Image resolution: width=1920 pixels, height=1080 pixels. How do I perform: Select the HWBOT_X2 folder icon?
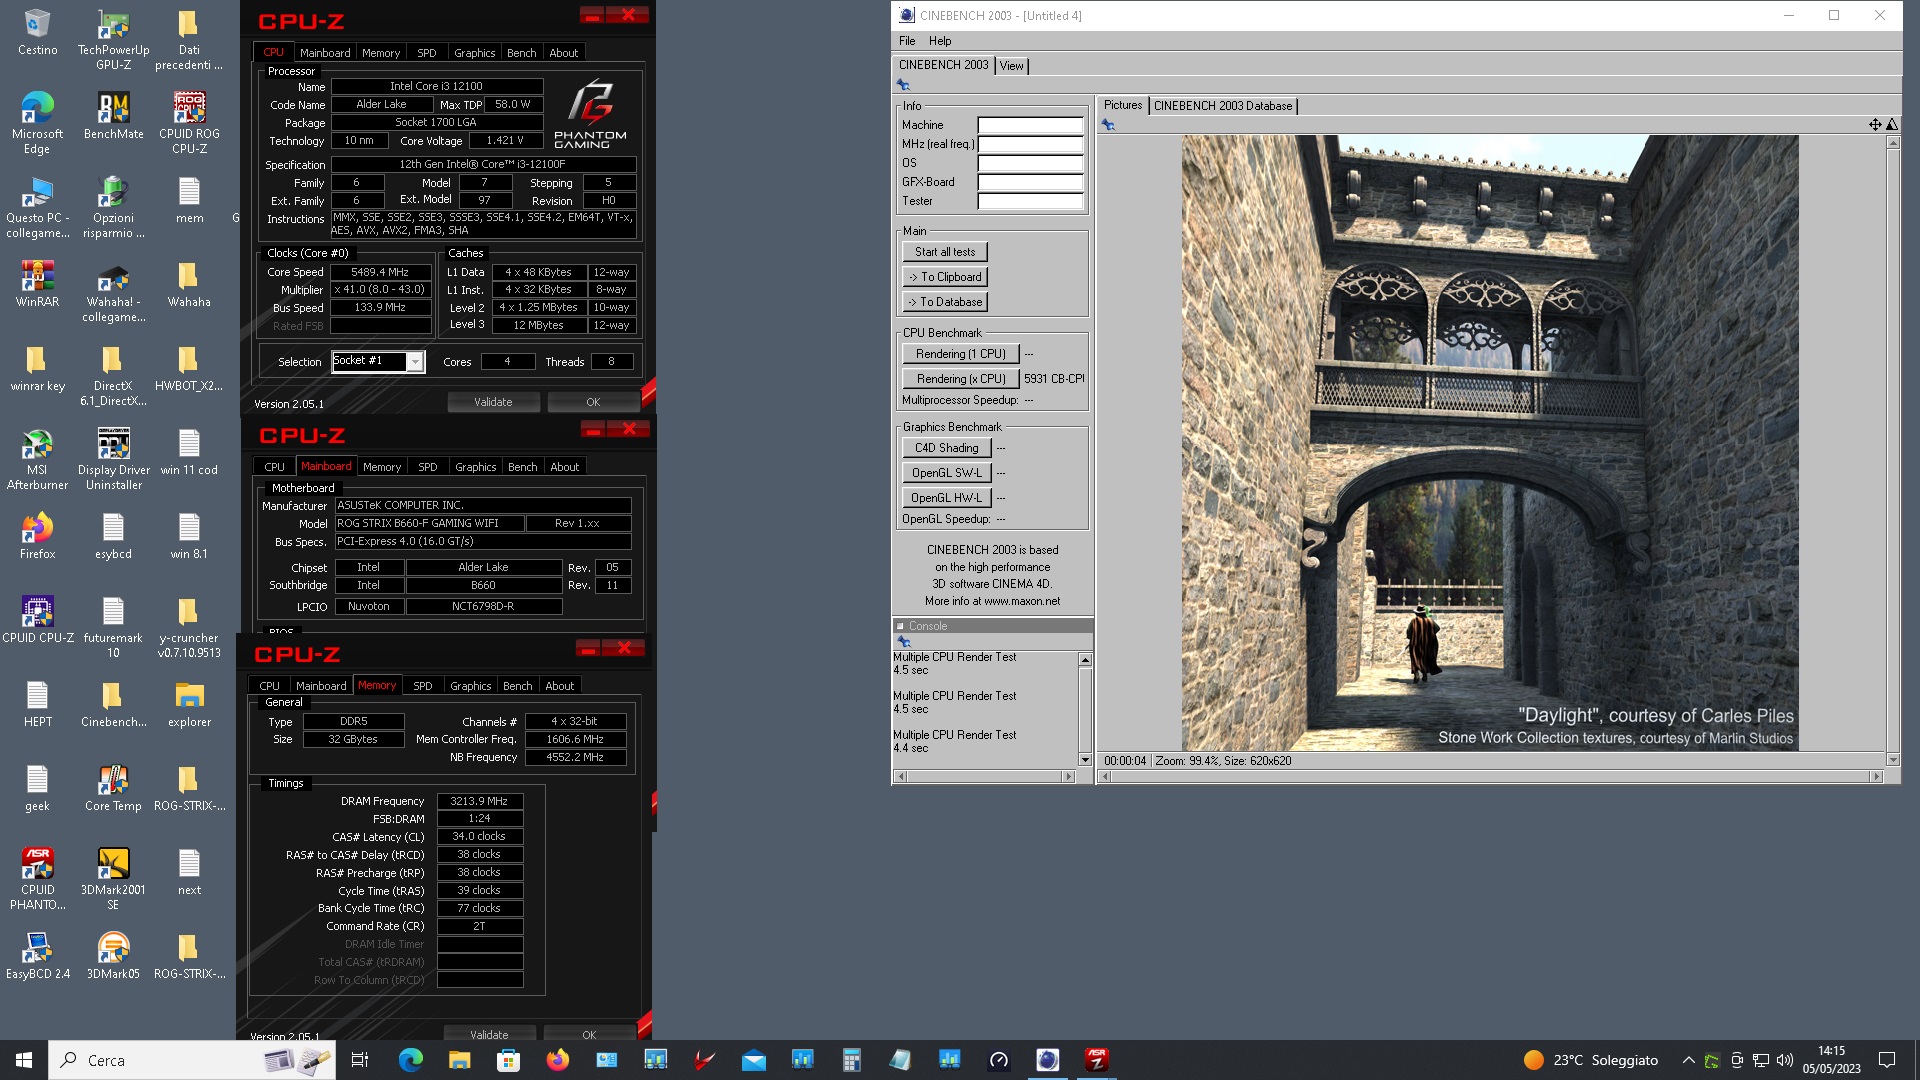click(x=189, y=367)
